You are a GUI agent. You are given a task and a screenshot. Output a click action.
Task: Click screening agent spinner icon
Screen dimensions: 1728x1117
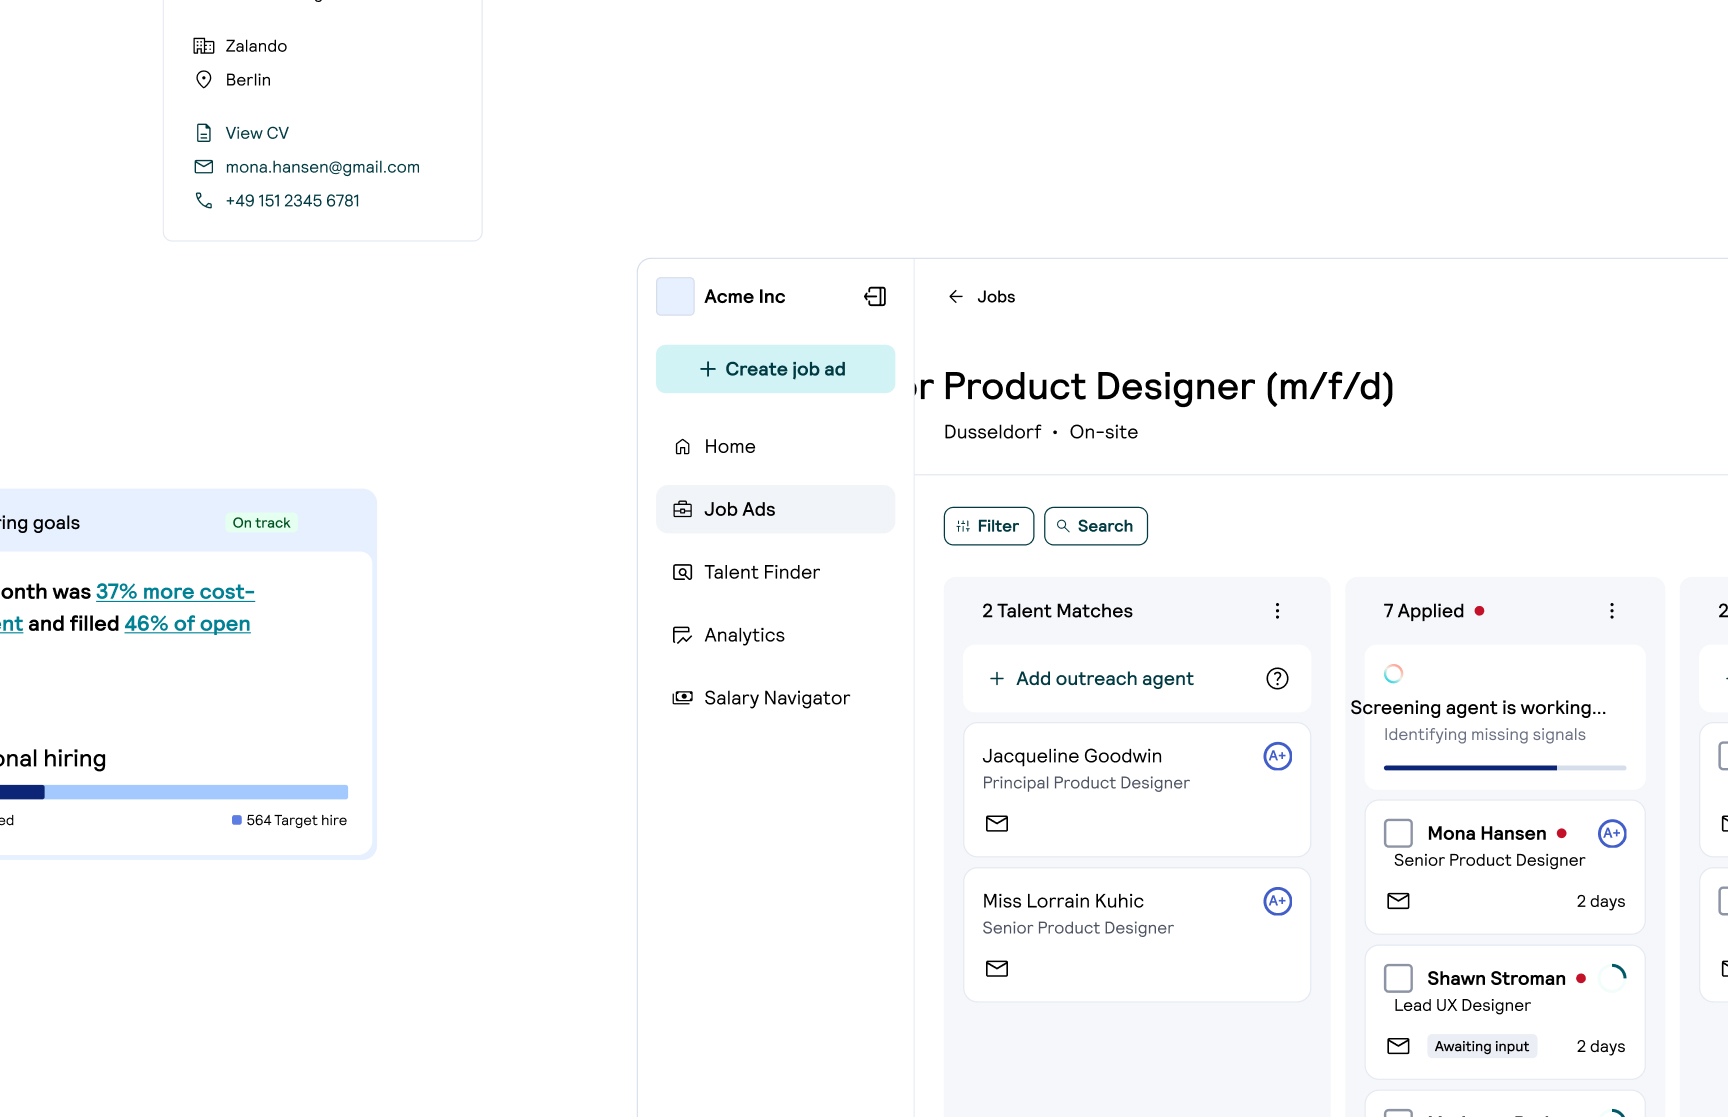click(x=1394, y=674)
